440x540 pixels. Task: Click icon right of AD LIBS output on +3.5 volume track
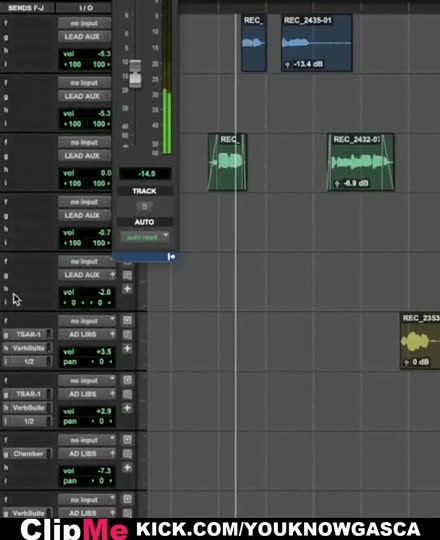[127, 334]
